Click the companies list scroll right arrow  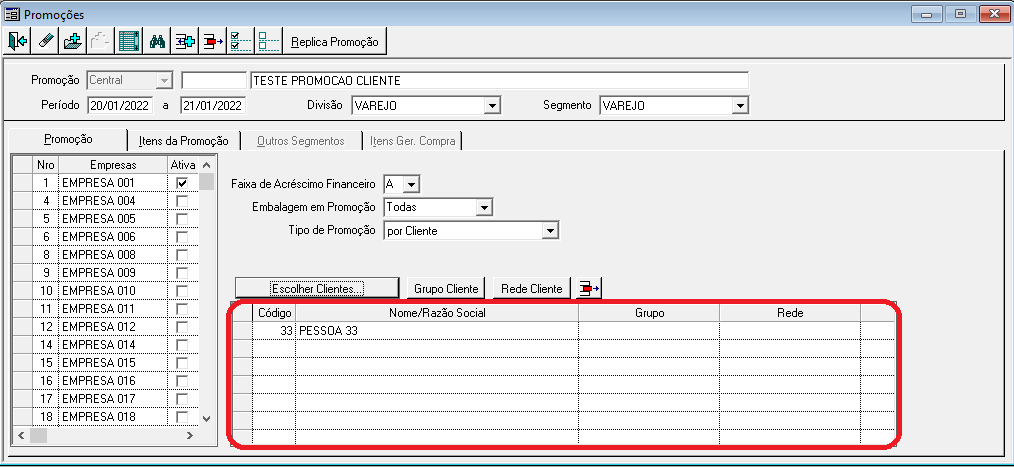pyautogui.click(x=190, y=435)
